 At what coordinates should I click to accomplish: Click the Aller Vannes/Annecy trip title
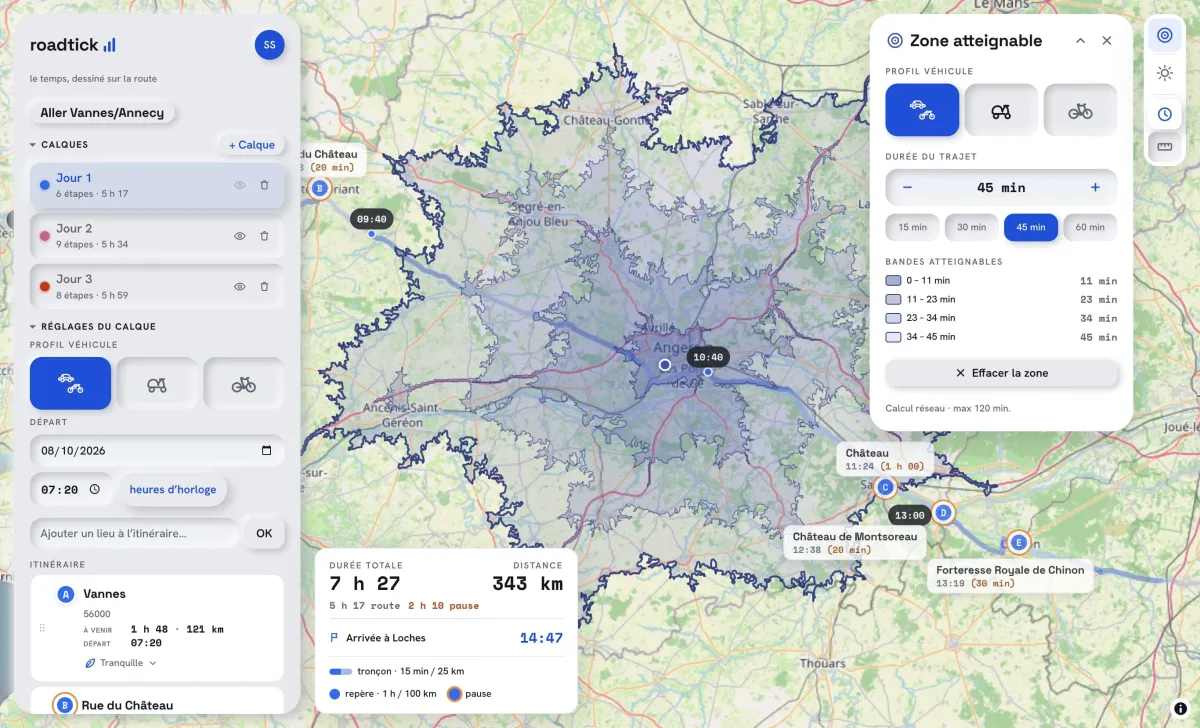[x=102, y=113]
